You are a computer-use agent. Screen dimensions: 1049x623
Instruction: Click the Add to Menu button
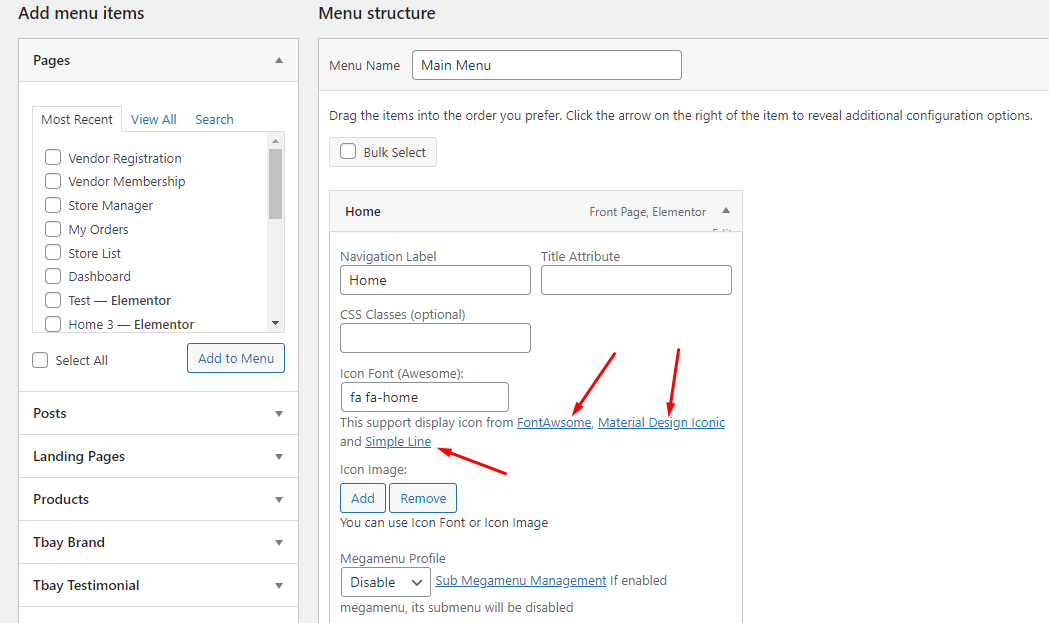[236, 358]
